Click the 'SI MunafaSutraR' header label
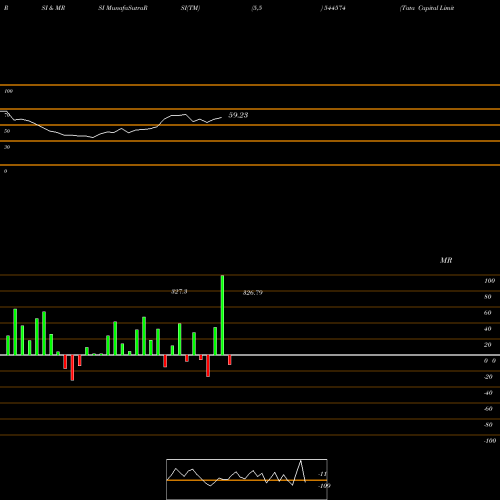This screenshot has width=500, height=500. click(x=123, y=8)
